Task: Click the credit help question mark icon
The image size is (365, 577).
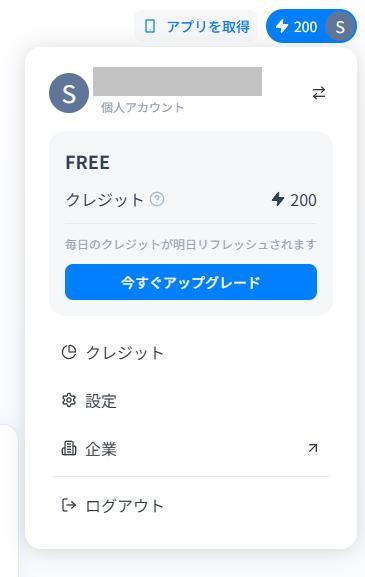Action: pyautogui.click(x=157, y=199)
